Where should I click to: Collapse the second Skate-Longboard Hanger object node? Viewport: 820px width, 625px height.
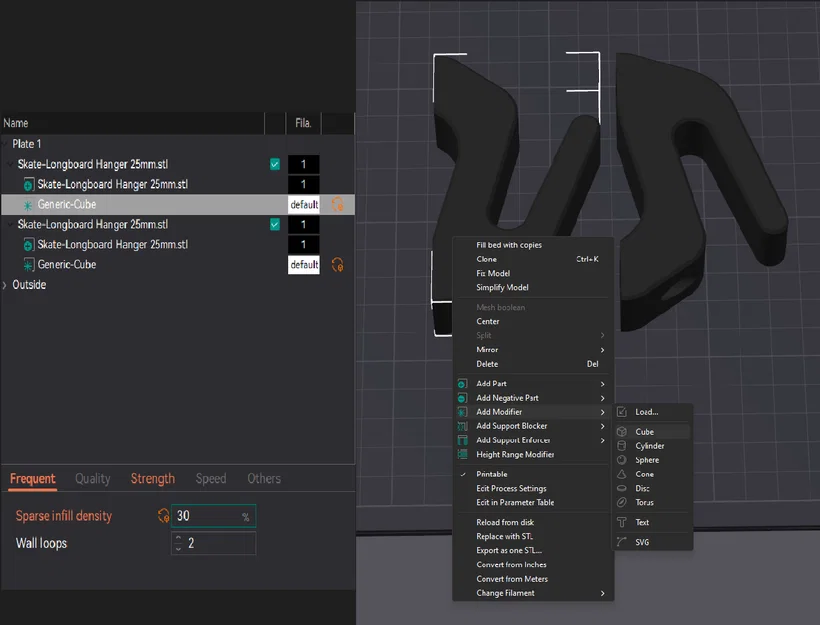coord(10,224)
